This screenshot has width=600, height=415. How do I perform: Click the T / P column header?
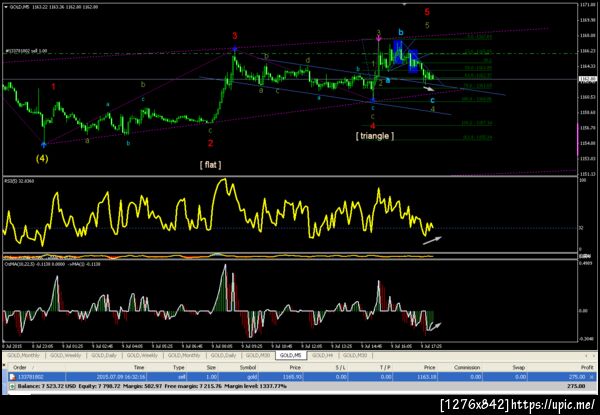(385, 367)
